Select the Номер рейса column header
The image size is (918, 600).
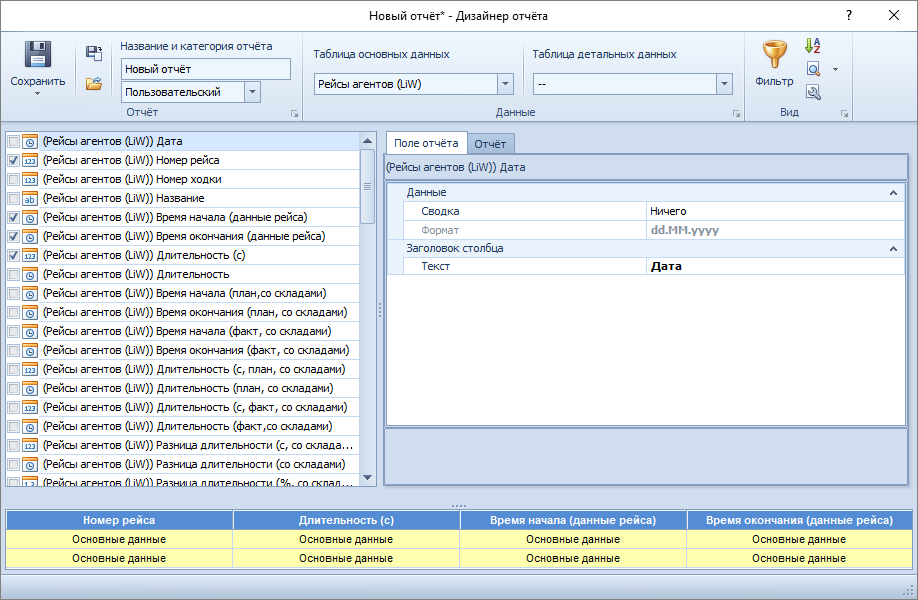[119, 520]
